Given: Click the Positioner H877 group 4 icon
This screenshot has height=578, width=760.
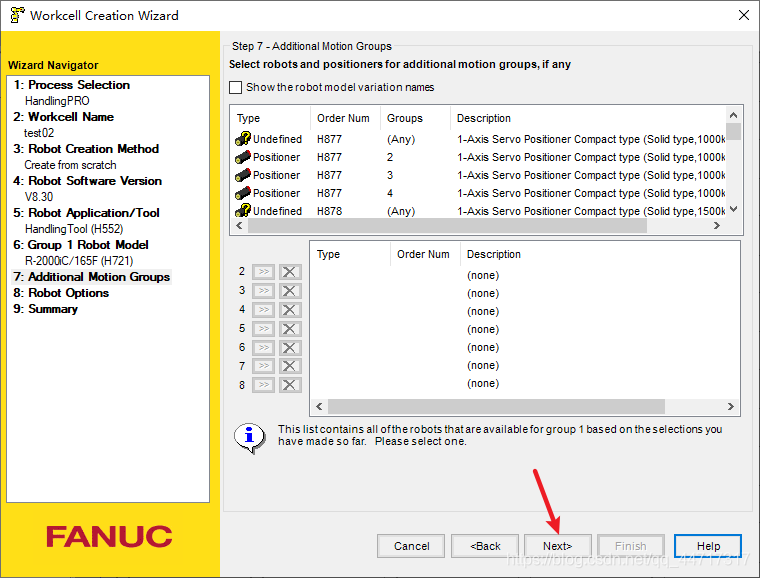Looking at the screenshot, I should tap(243, 193).
